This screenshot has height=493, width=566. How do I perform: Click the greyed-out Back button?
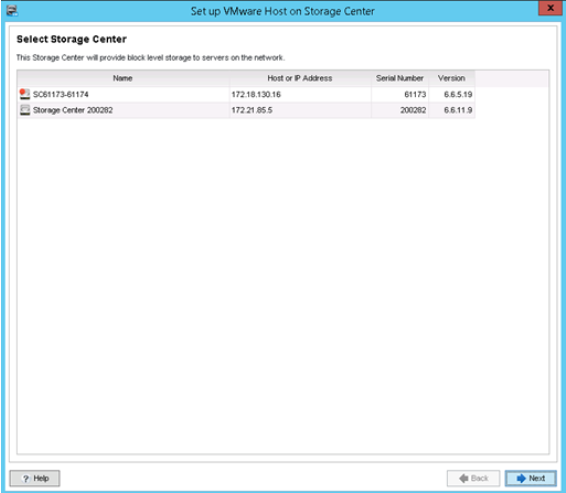click(473, 478)
